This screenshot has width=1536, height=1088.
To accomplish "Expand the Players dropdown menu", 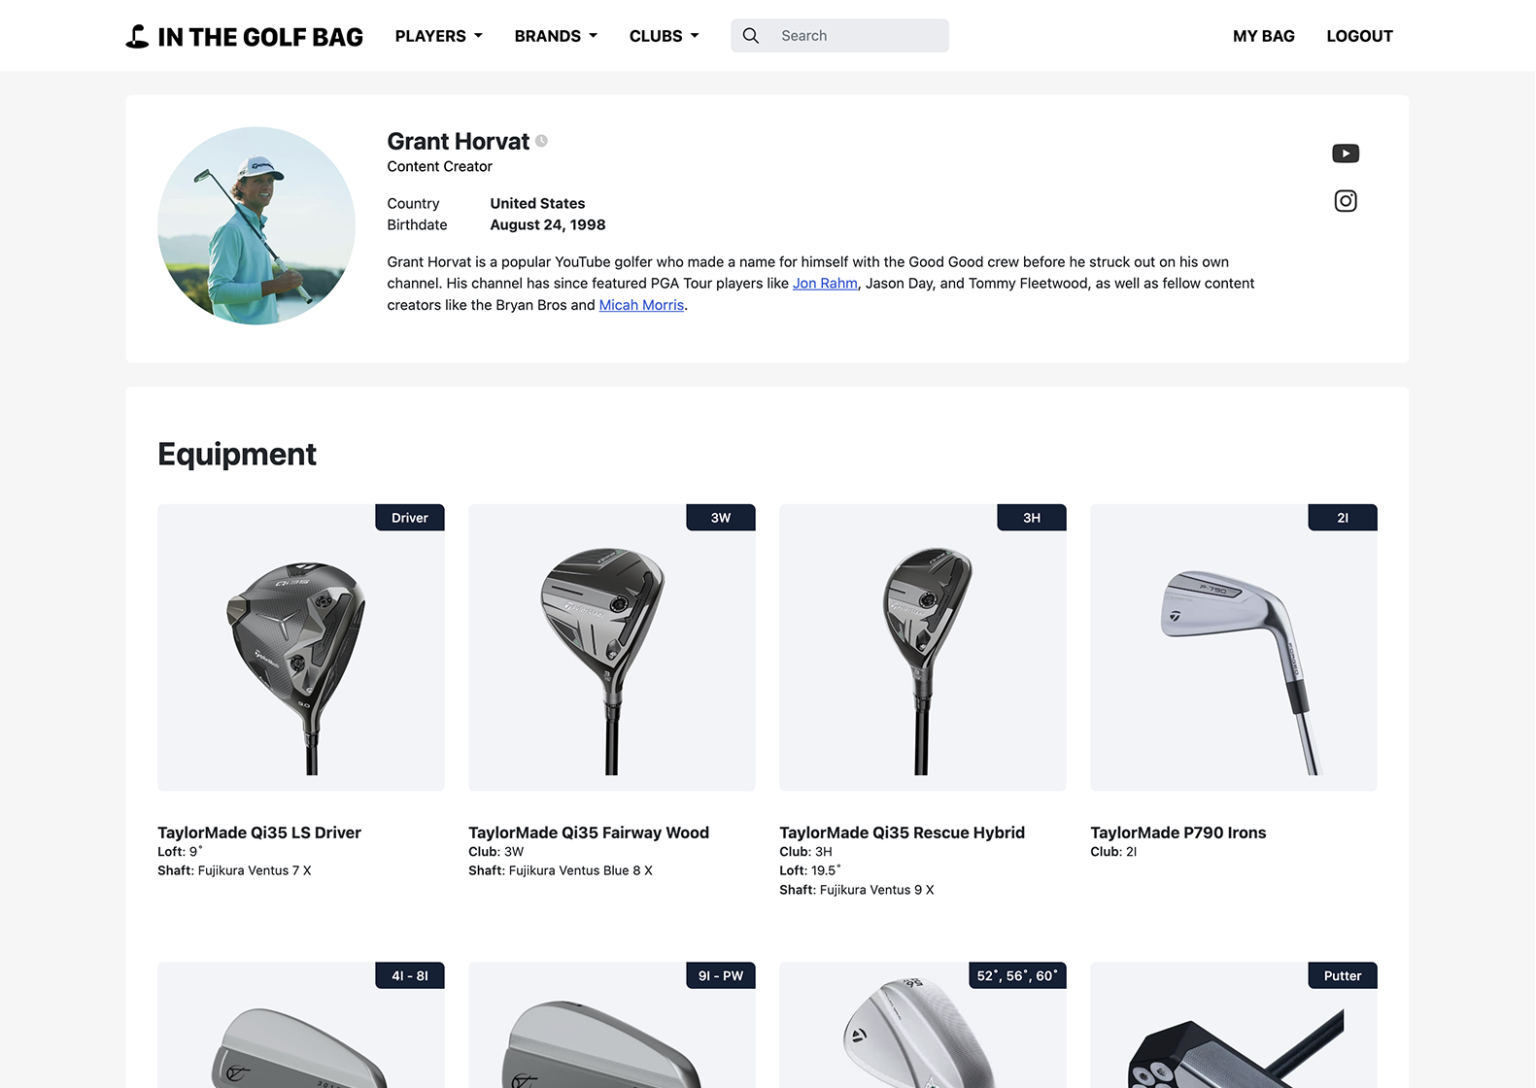I will (x=438, y=36).
